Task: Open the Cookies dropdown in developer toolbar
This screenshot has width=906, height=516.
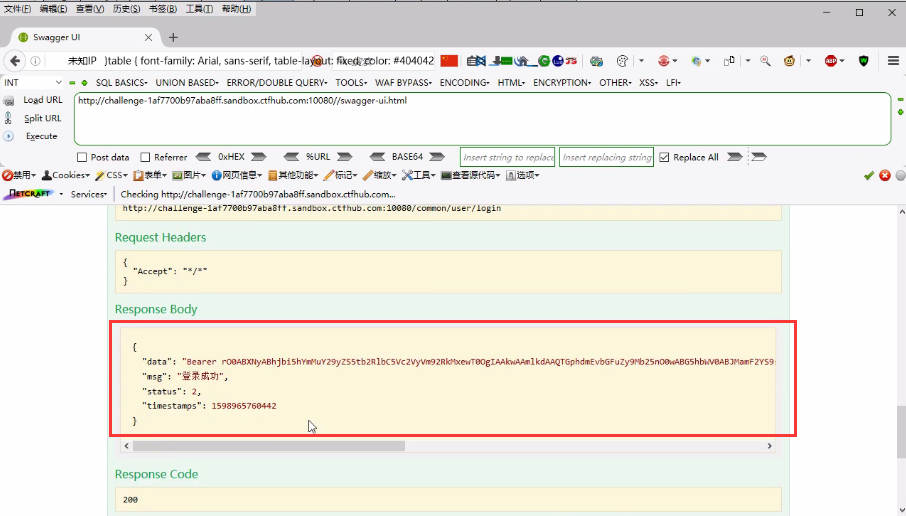Action: pyautogui.click(x=70, y=175)
